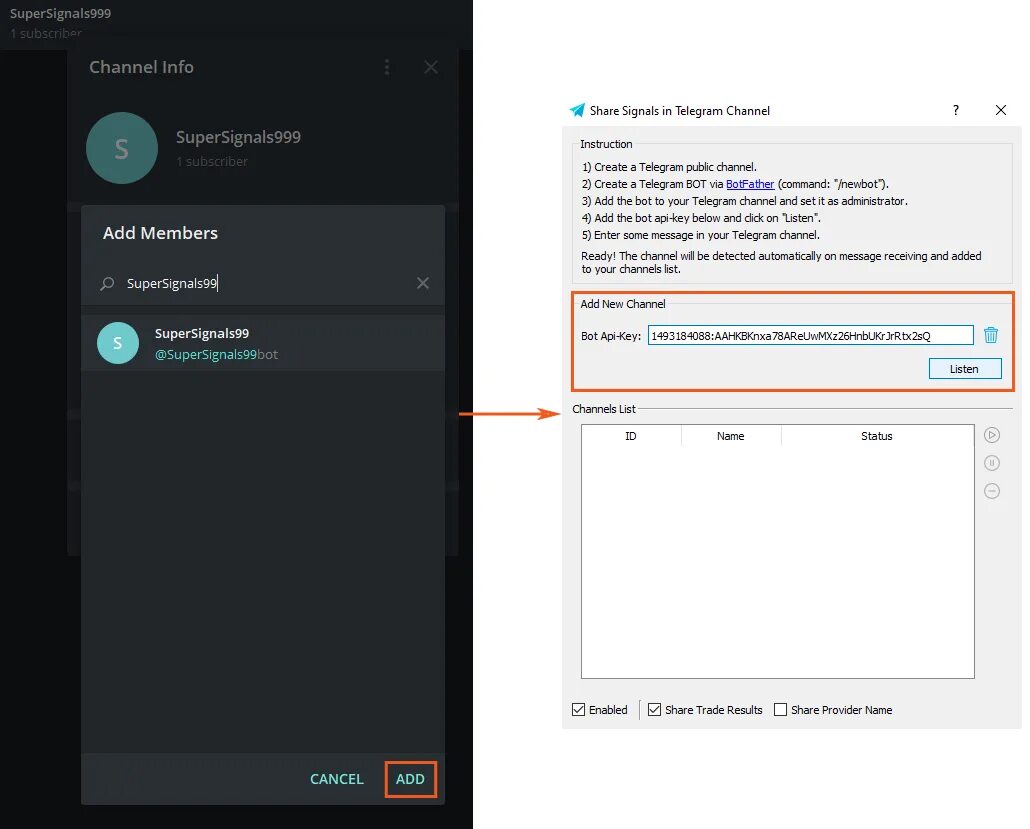Click the SuperSignals99 bot avatar in results
This screenshot has height=829, width=1030.
coord(118,343)
